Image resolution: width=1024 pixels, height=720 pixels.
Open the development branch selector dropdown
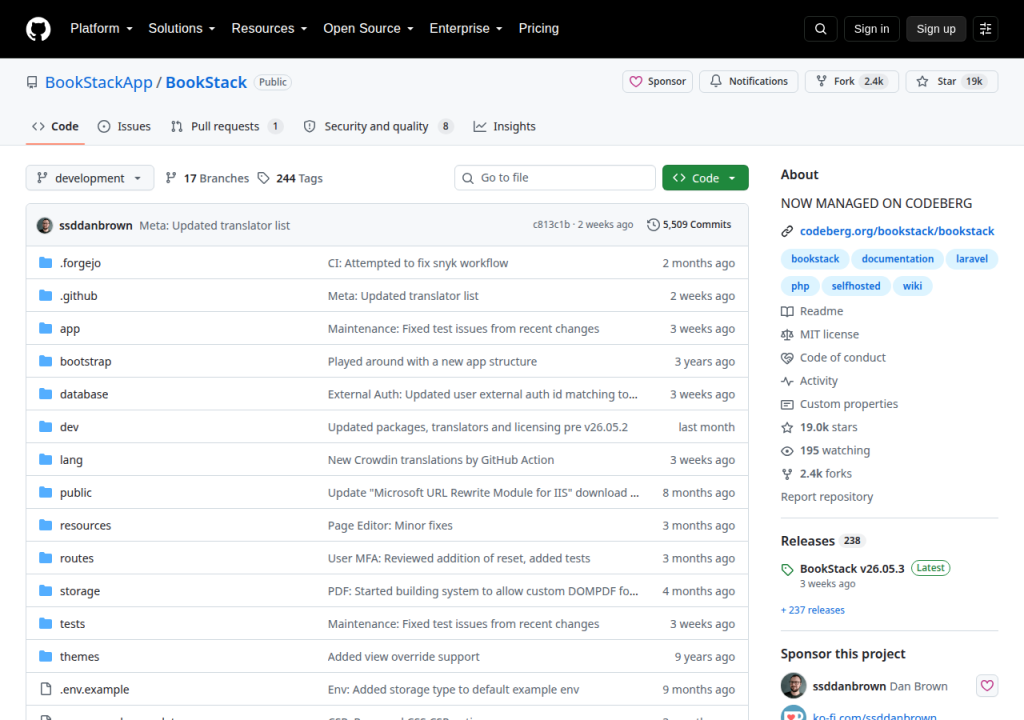[90, 178]
